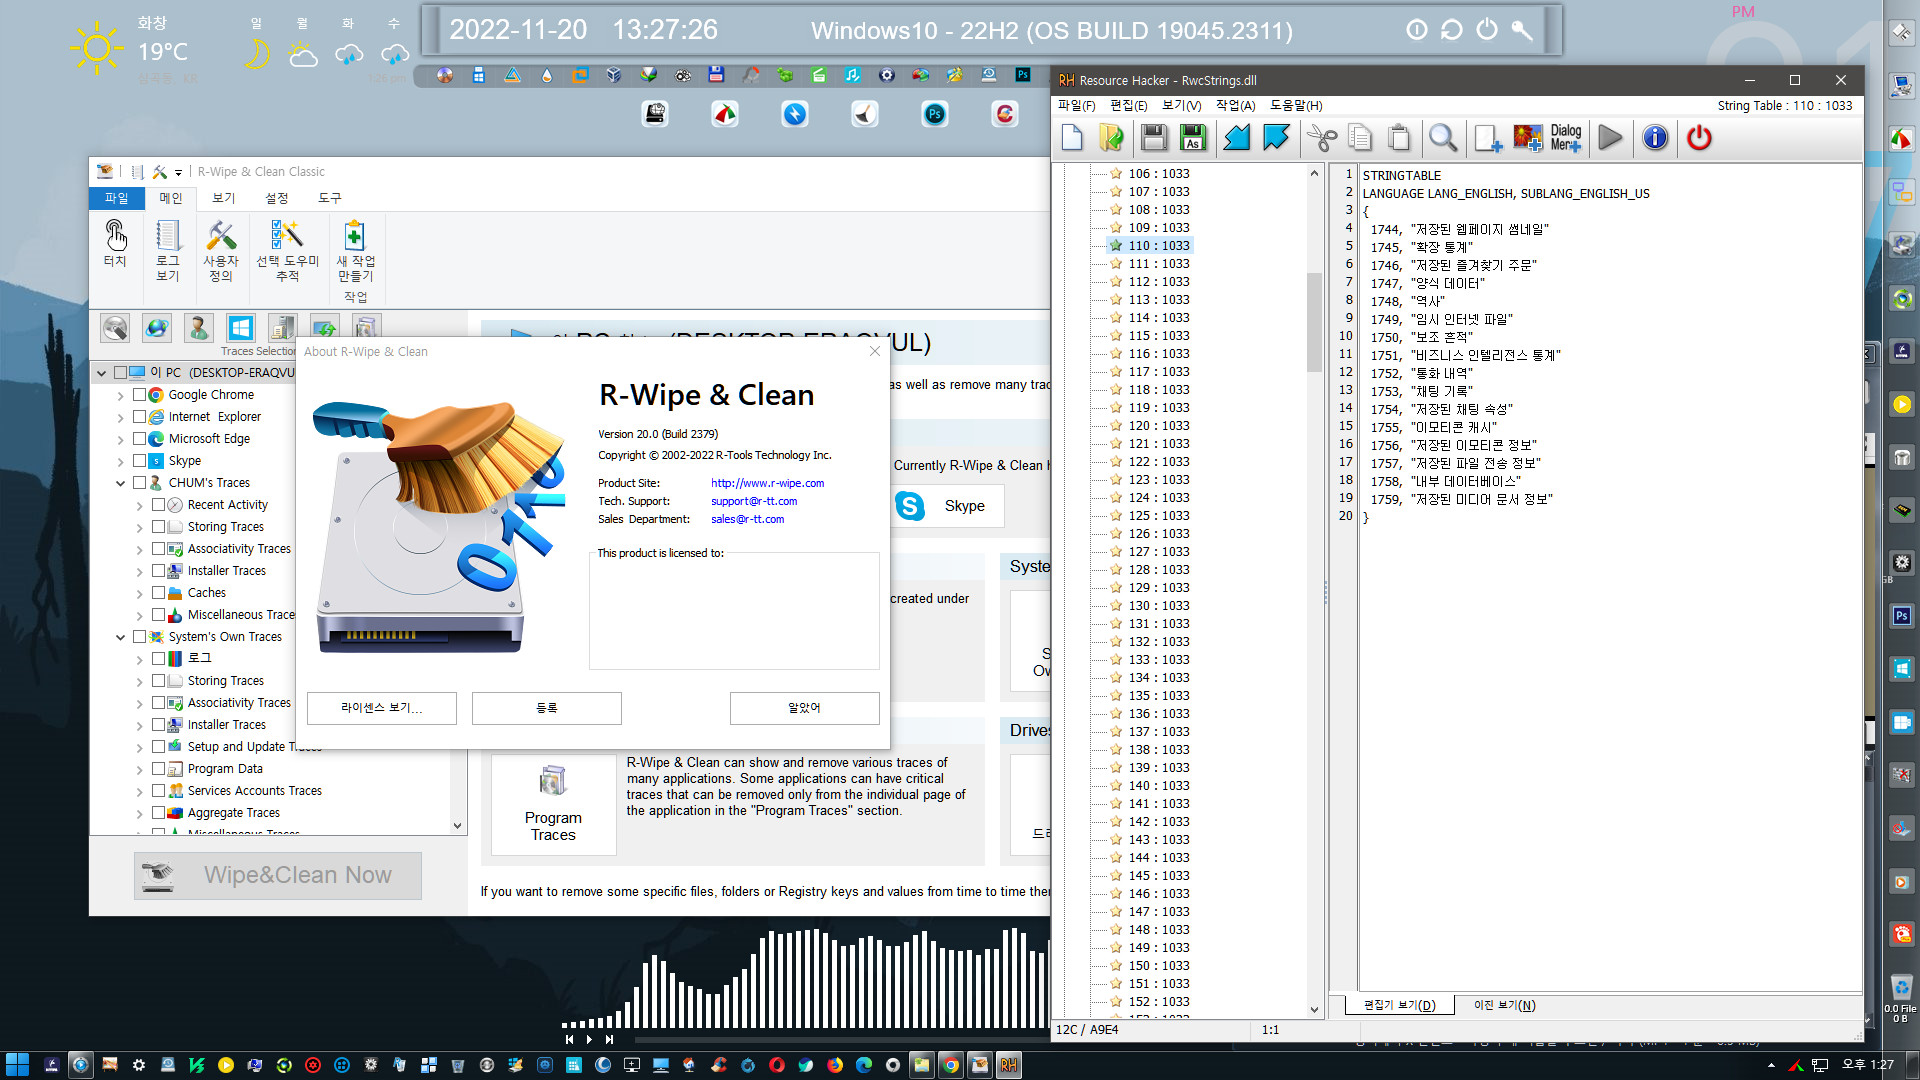
Task: Click the Program Traces tile in R-Wipe
Action: click(x=553, y=804)
